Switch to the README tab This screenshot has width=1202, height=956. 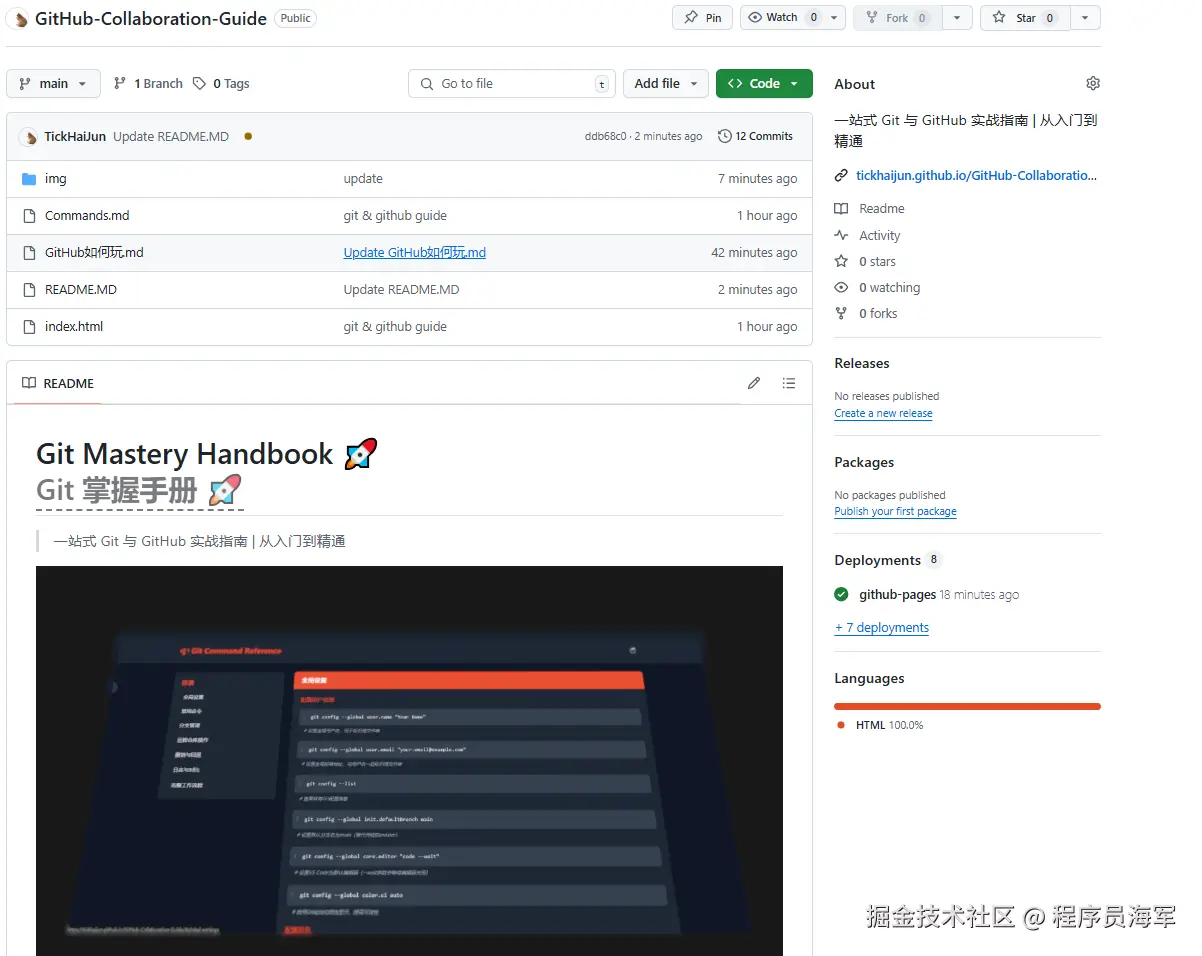(x=55, y=383)
